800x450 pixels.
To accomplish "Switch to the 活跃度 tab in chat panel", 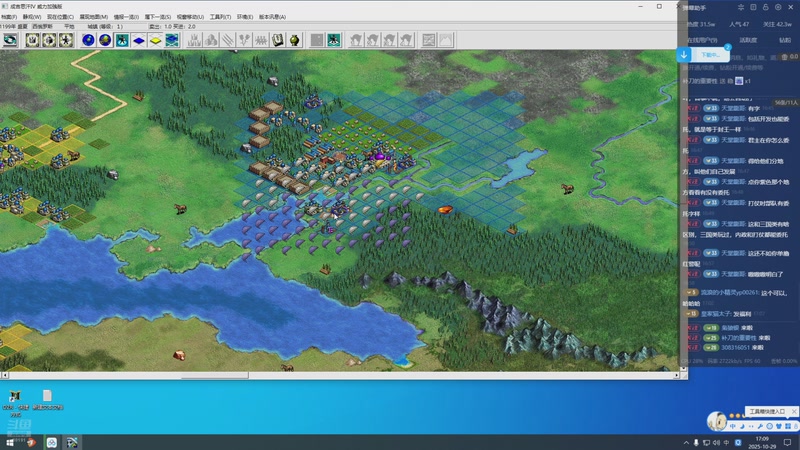I will tap(748, 40).
